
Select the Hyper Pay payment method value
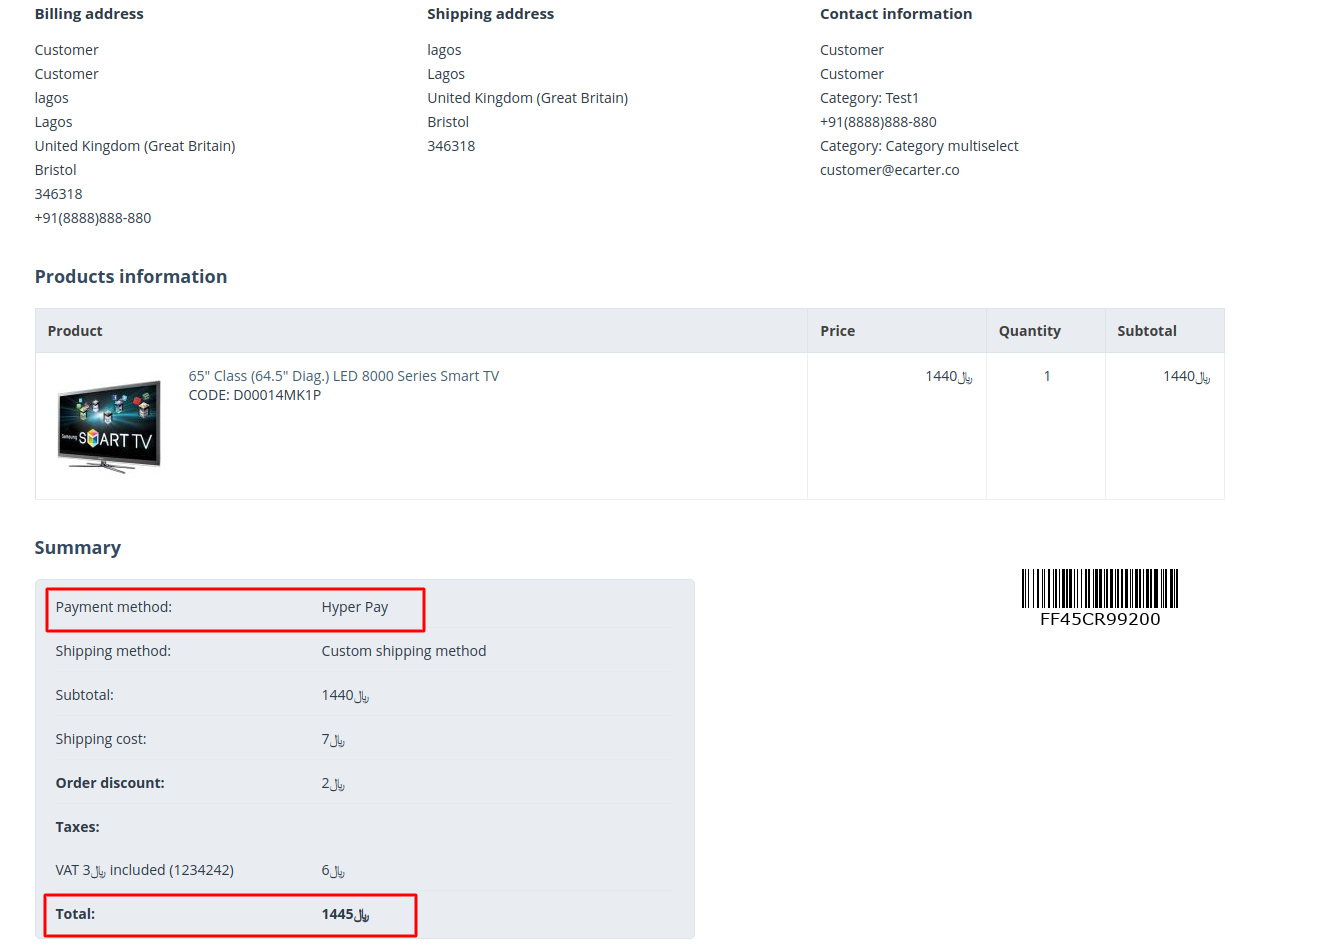[x=354, y=607]
